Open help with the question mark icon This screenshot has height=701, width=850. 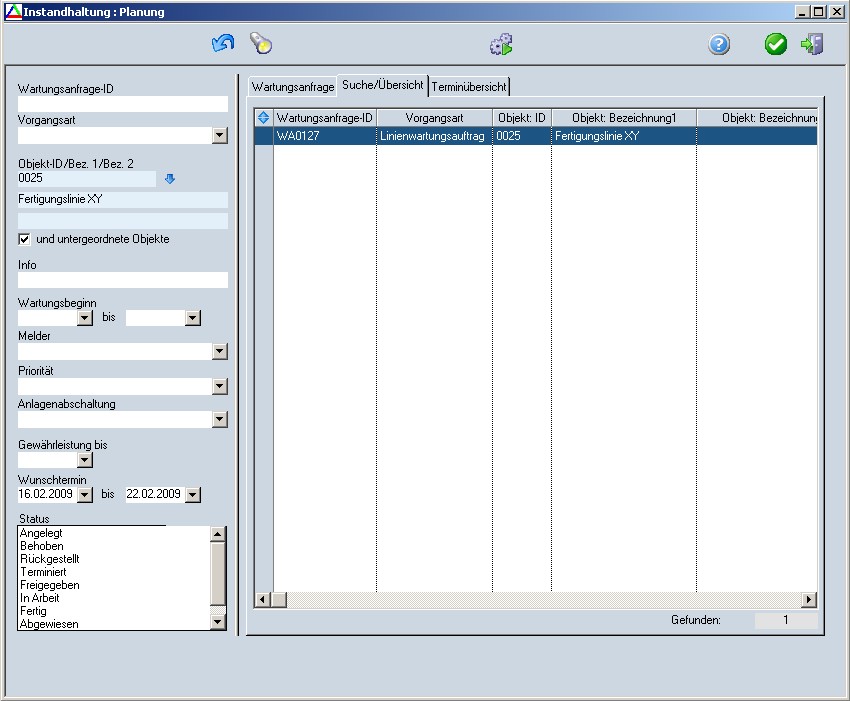pyautogui.click(x=719, y=44)
